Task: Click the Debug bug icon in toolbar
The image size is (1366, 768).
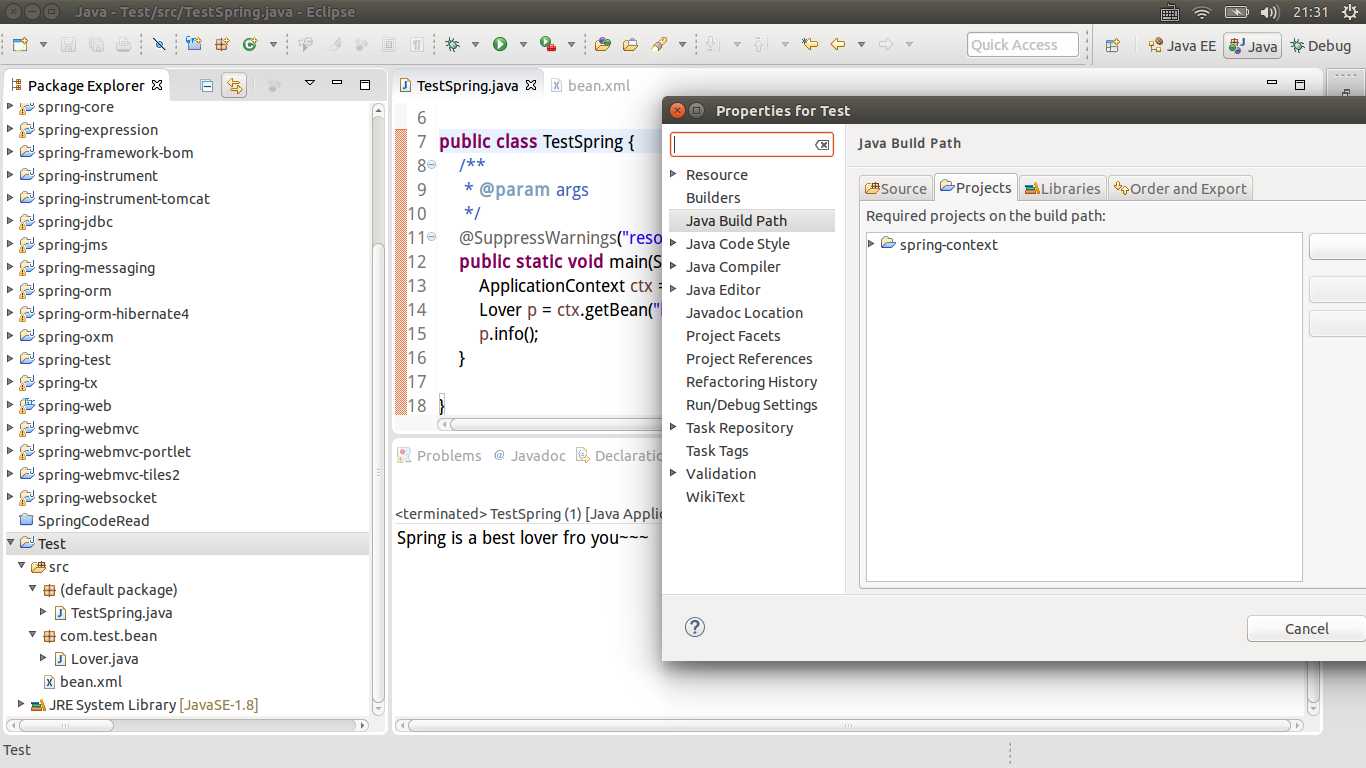Action: 453,44
